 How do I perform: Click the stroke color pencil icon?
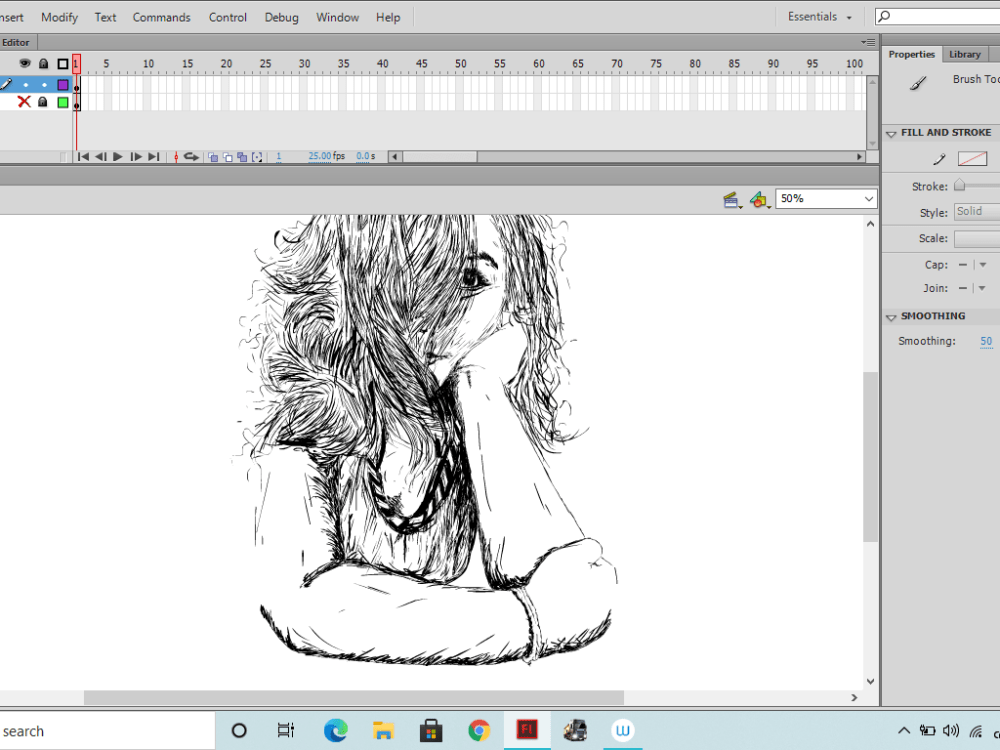click(939, 159)
